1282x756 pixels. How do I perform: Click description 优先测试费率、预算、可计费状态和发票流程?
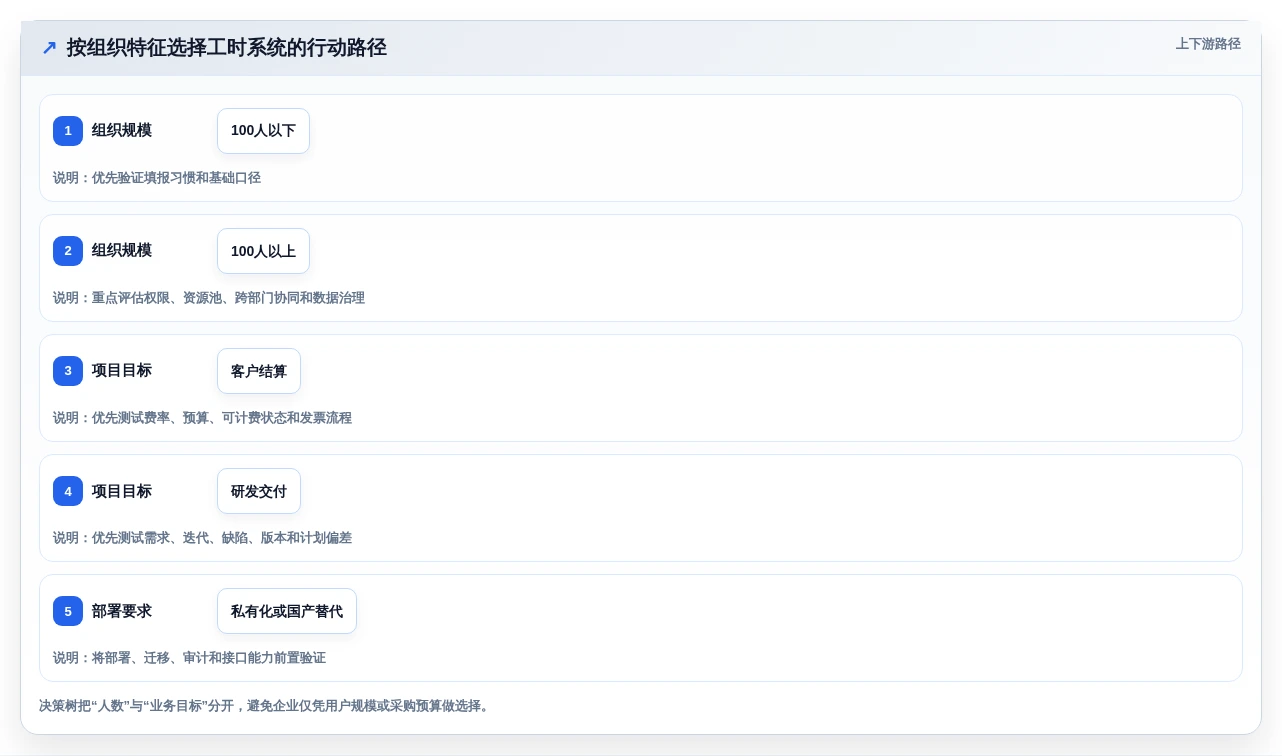coord(222,418)
